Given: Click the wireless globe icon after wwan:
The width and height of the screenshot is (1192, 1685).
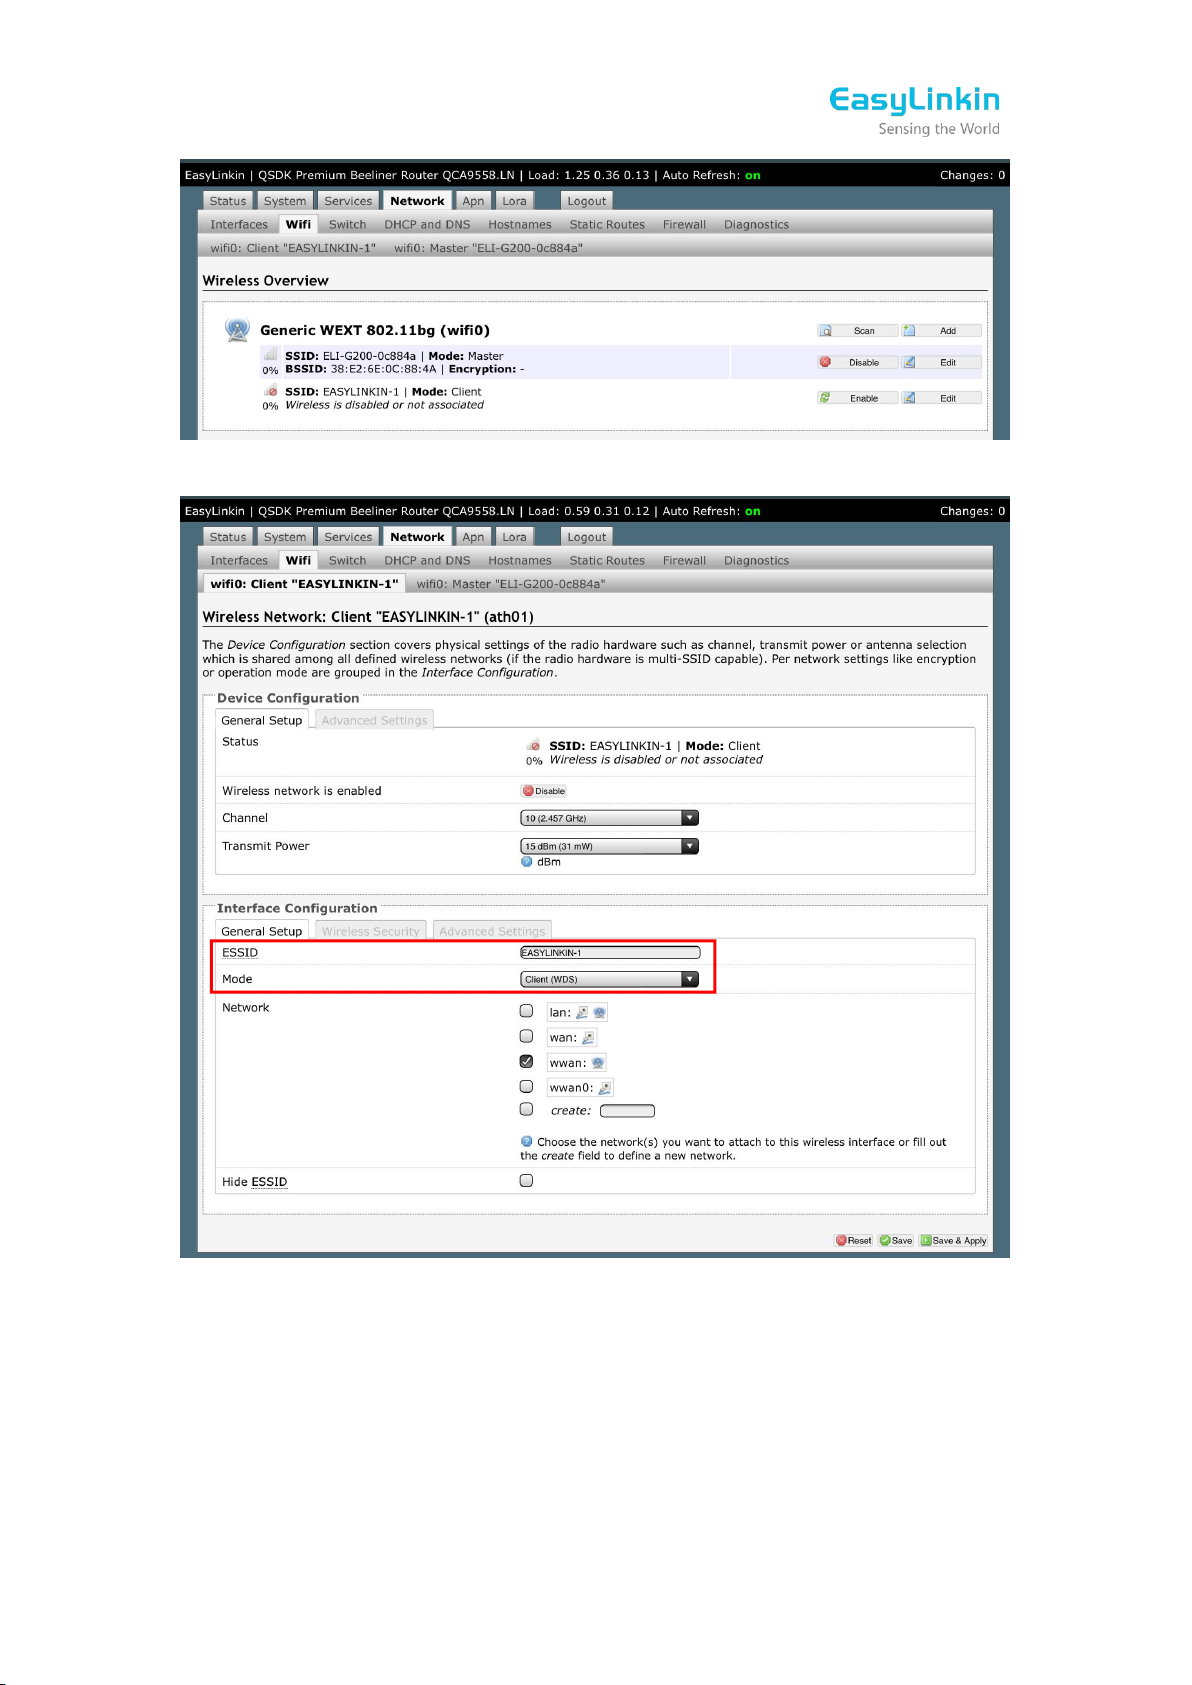Looking at the screenshot, I should [598, 1063].
